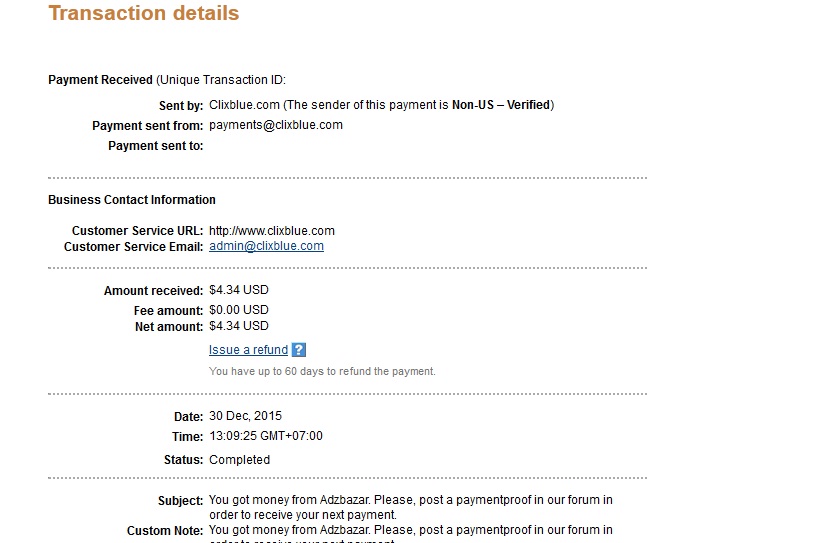
Task: Click the help icon beside Issue a refund
Action: click(x=299, y=350)
